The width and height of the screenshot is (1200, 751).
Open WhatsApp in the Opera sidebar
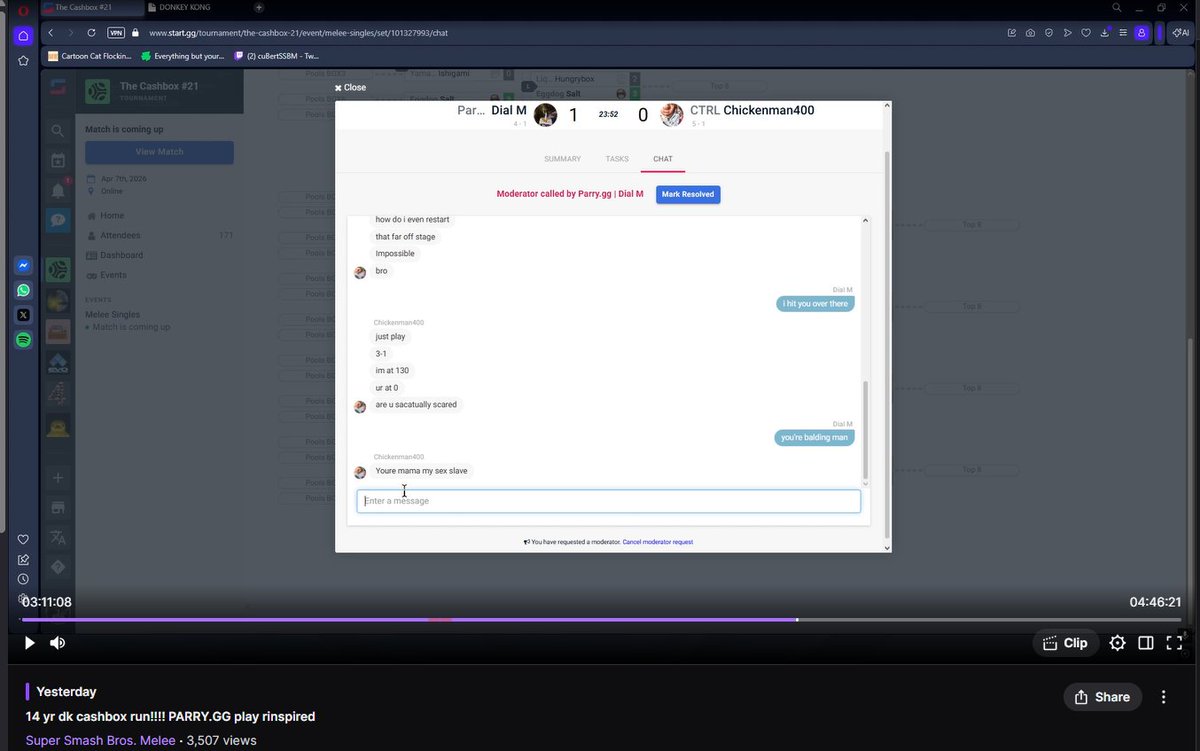pyautogui.click(x=23, y=291)
